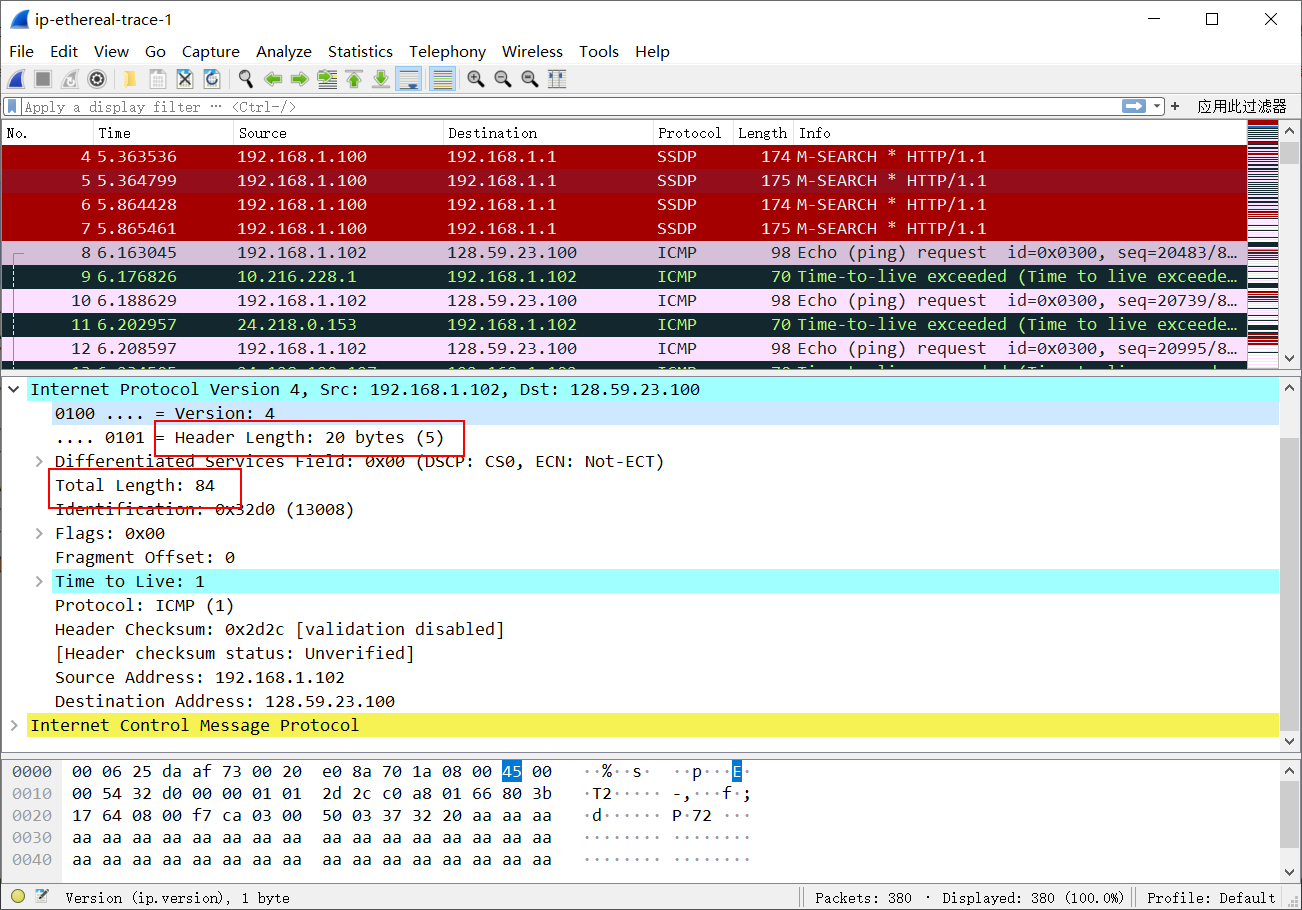This screenshot has height=910, width=1302.
Task: Expand the Flags: 0x00 row
Action: pos(40,533)
